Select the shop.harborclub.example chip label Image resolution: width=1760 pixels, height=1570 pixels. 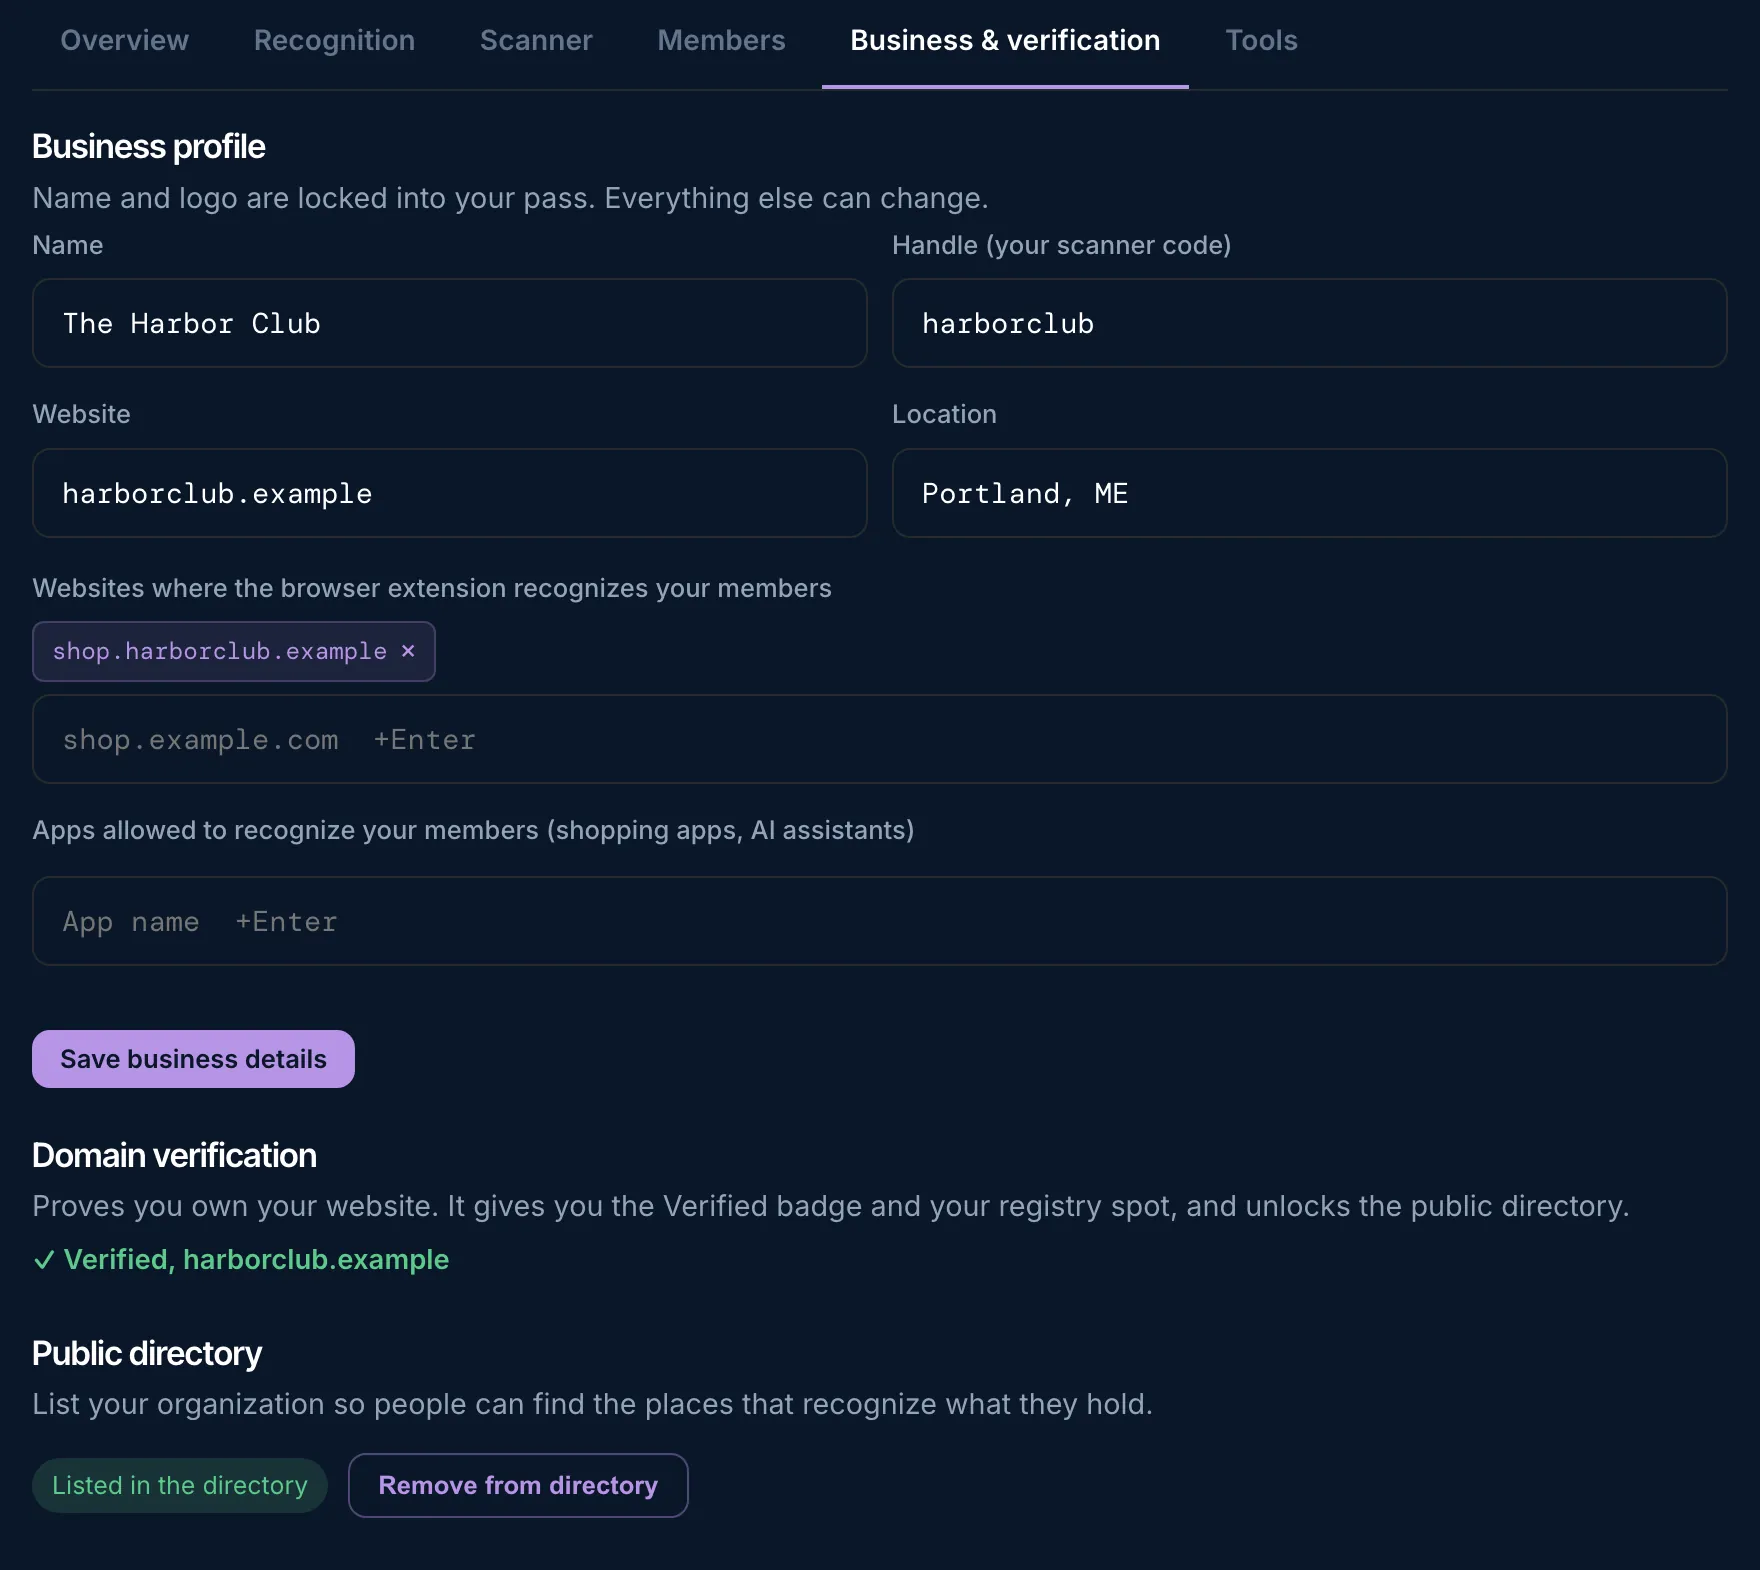[x=219, y=651]
